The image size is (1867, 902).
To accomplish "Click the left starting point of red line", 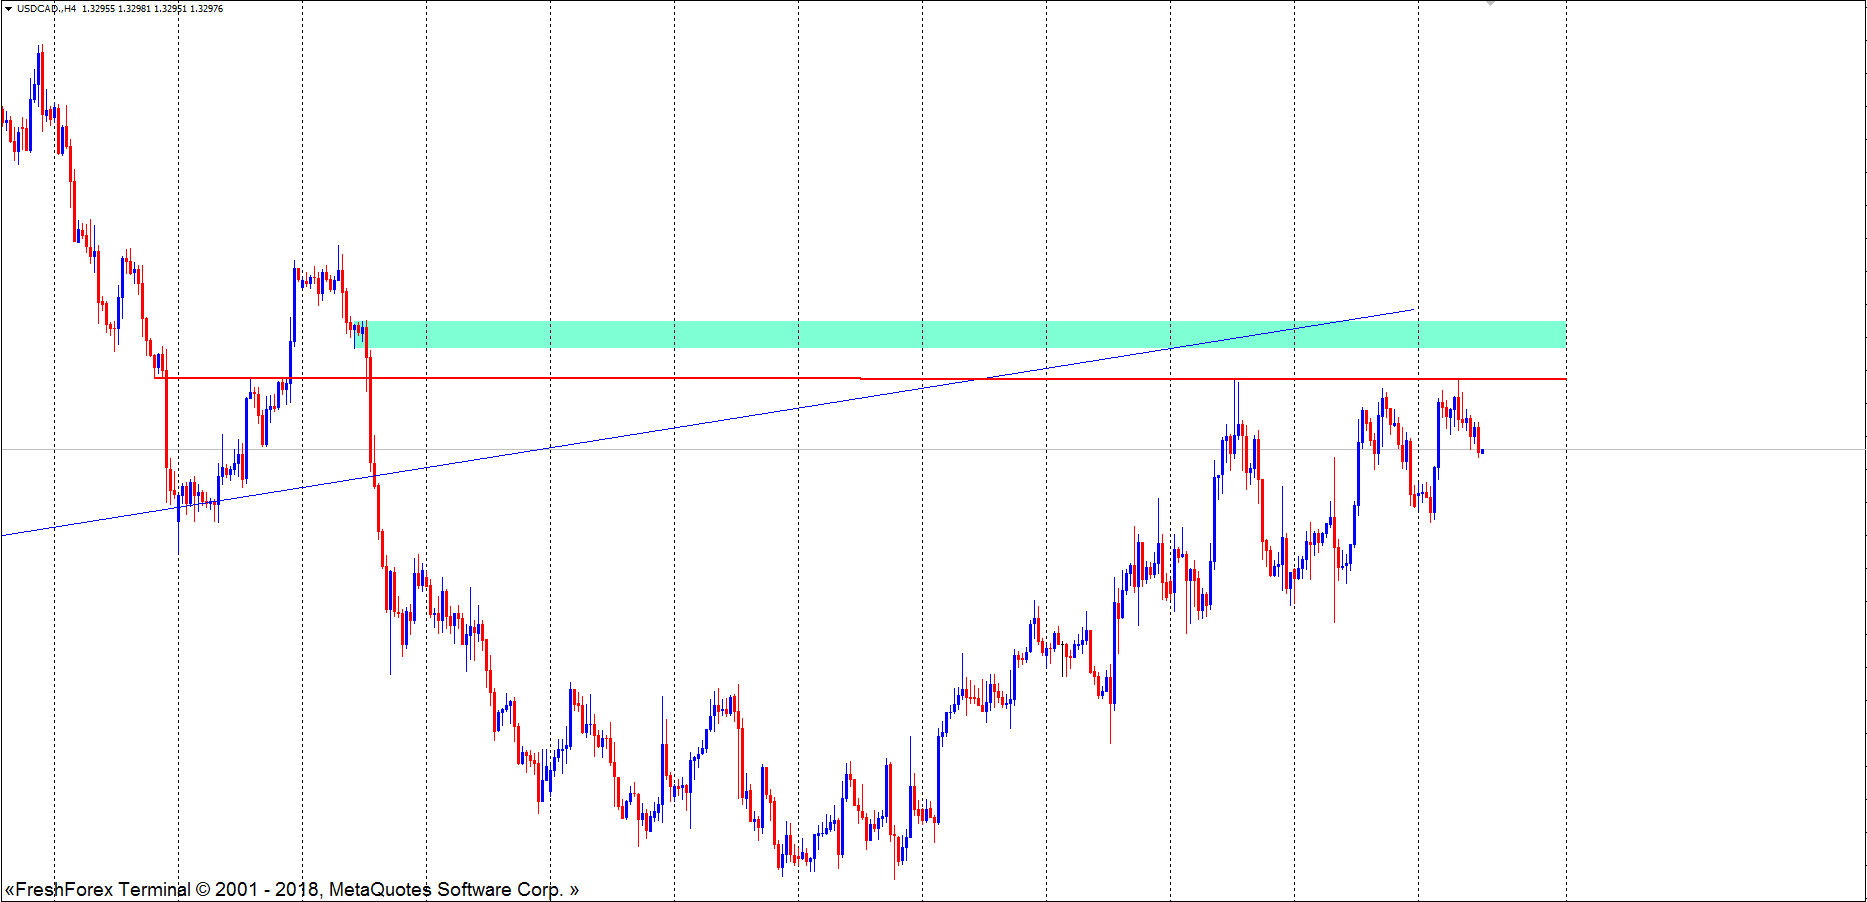I will pos(157,378).
